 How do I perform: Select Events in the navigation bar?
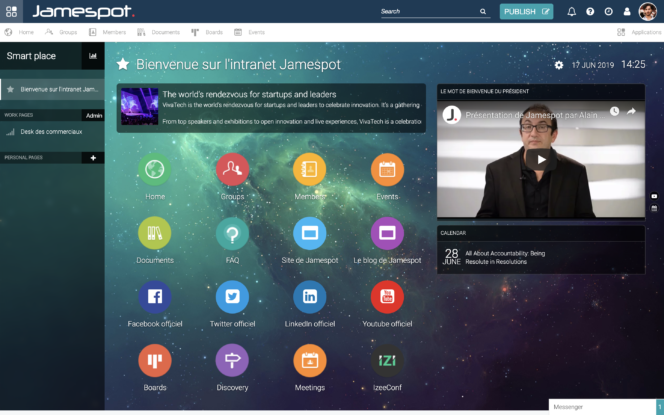[x=250, y=32]
